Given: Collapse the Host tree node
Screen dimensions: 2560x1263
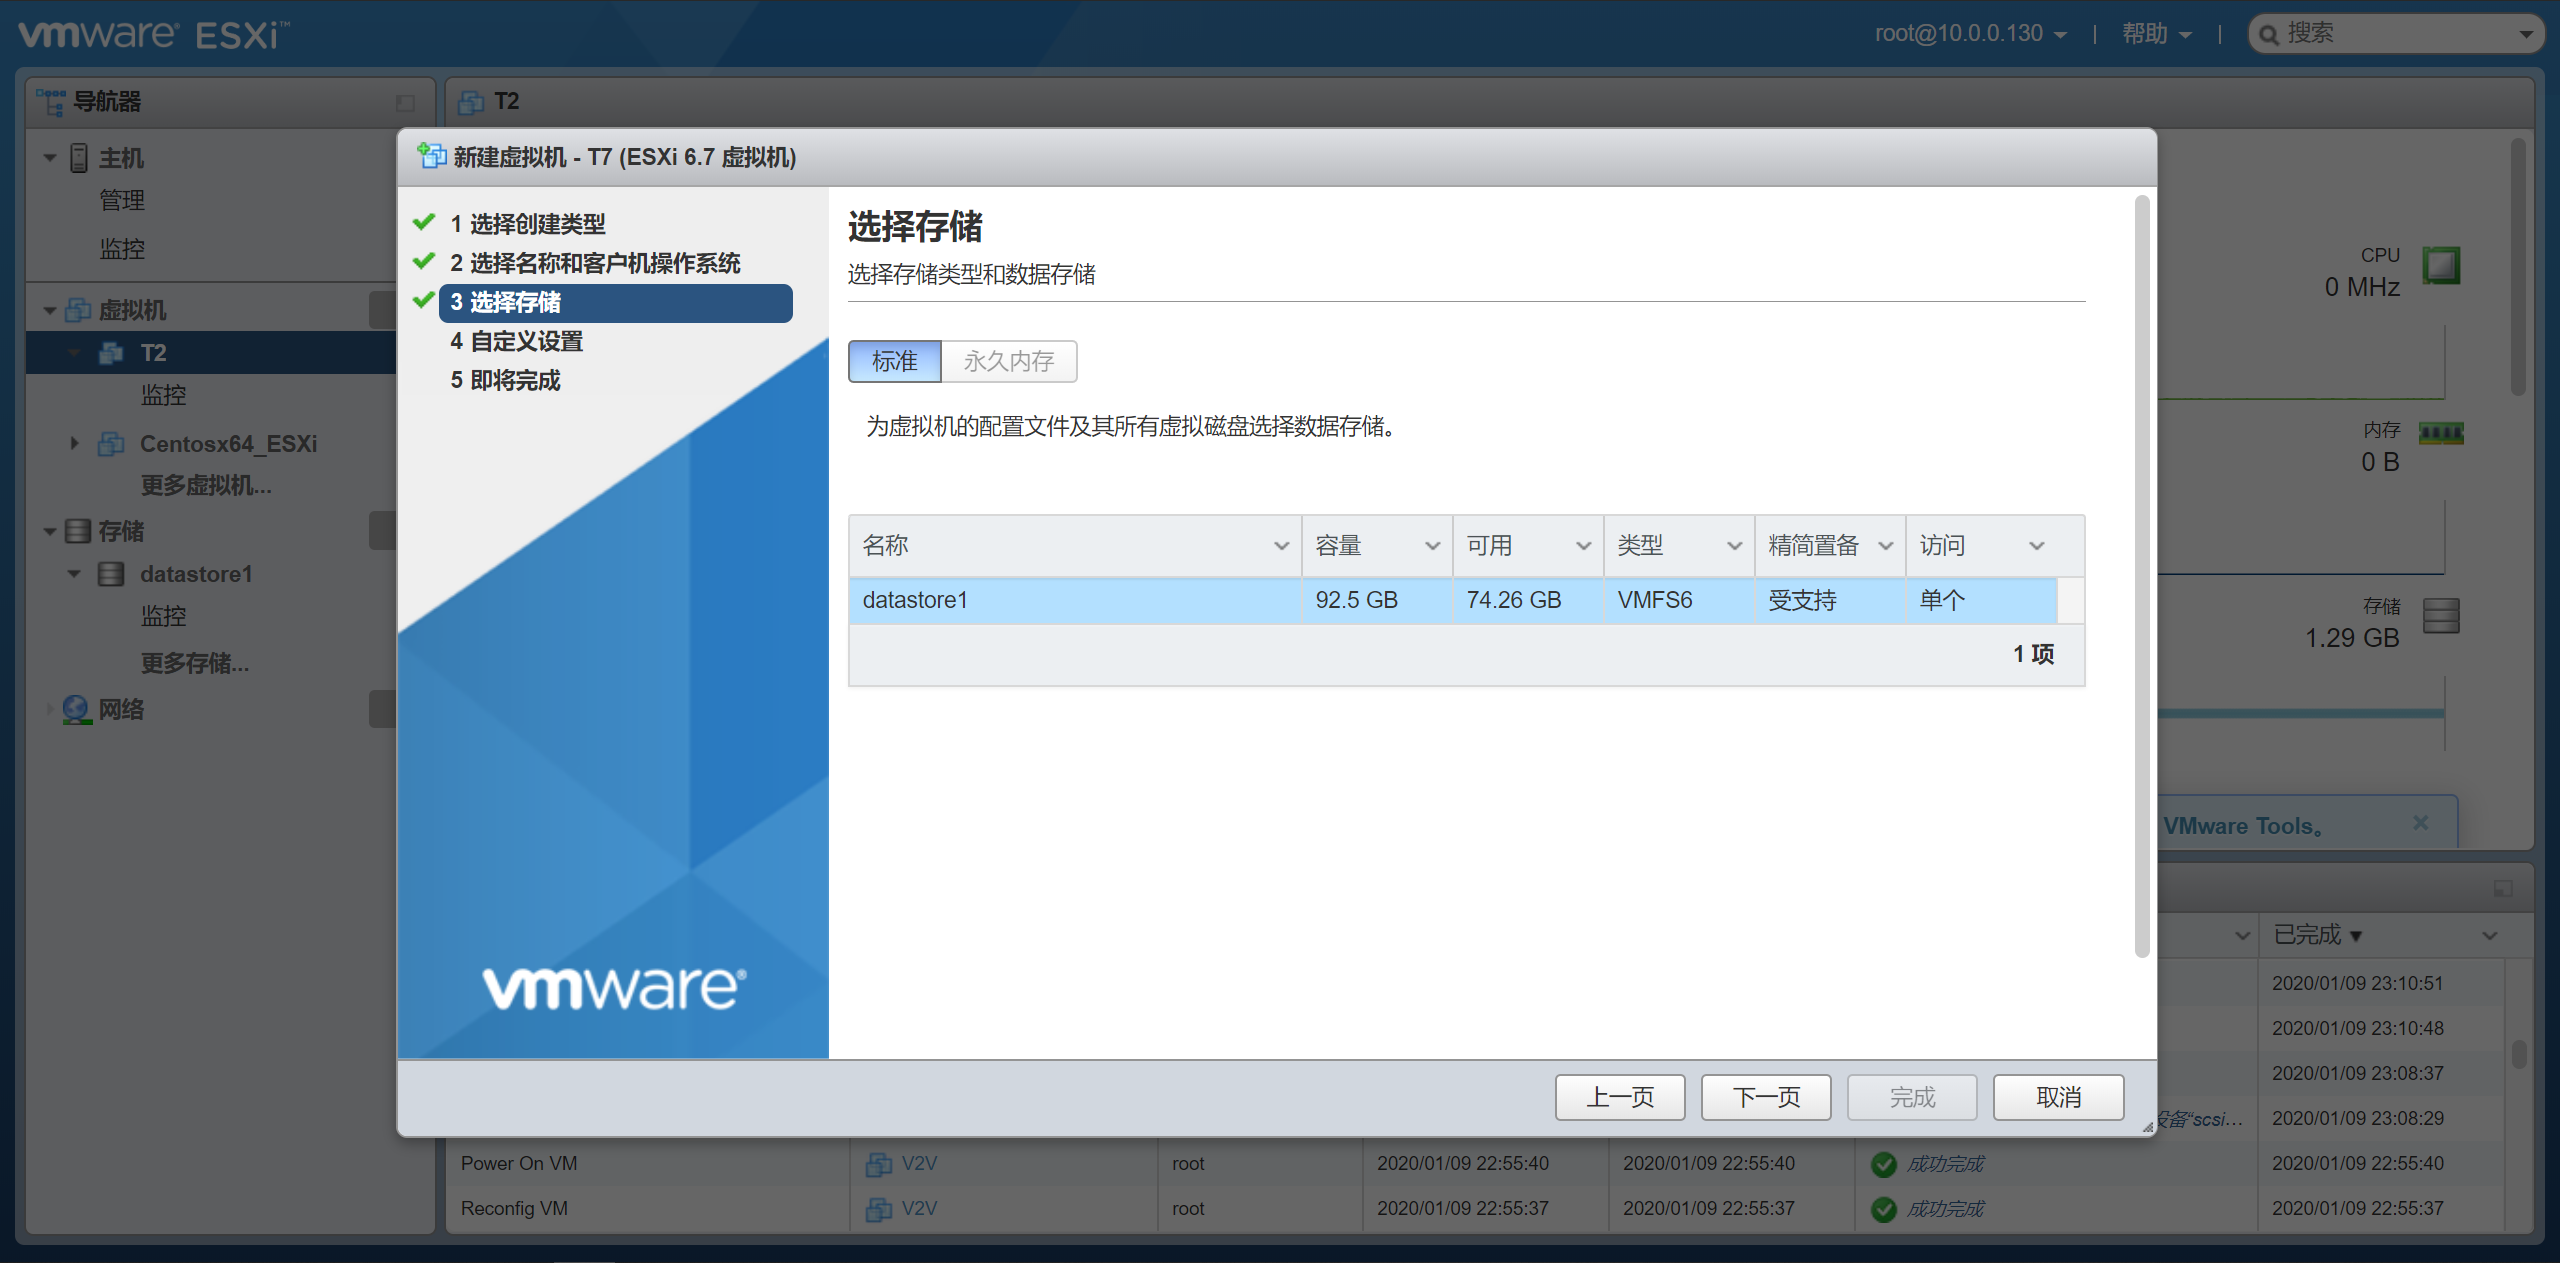Looking at the screenshot, I should [50, 158].
